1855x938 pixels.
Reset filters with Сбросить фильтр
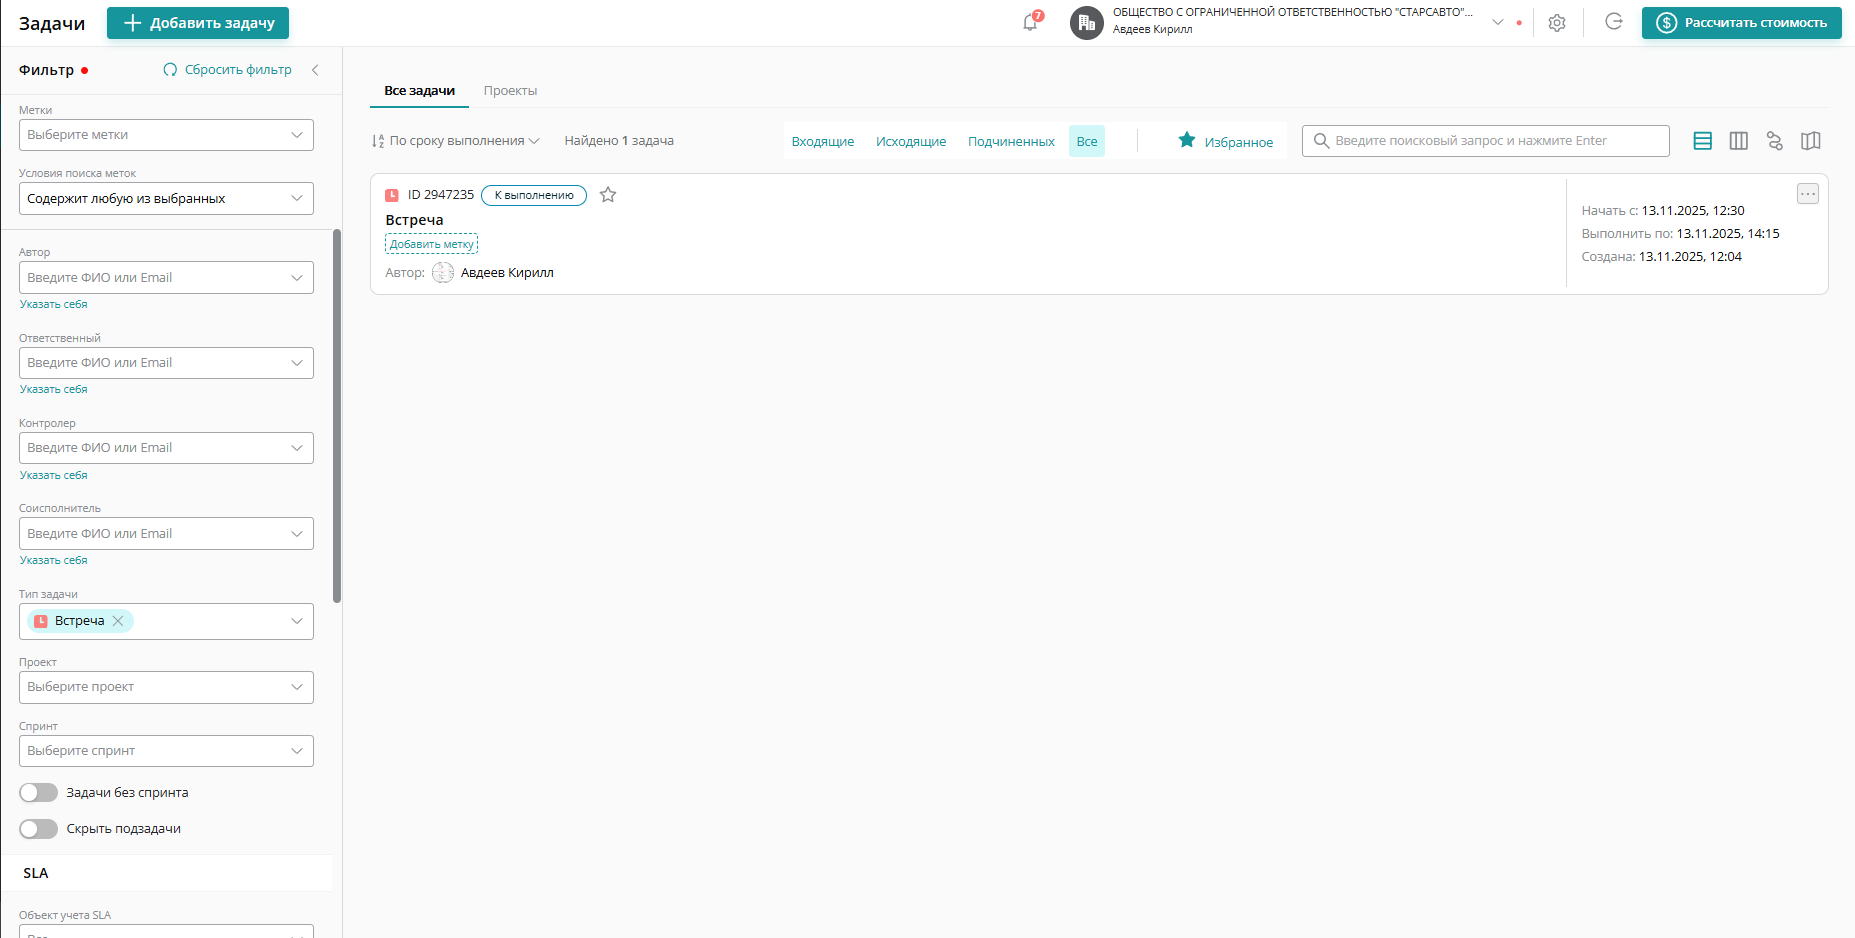click(x=228, y=70)
